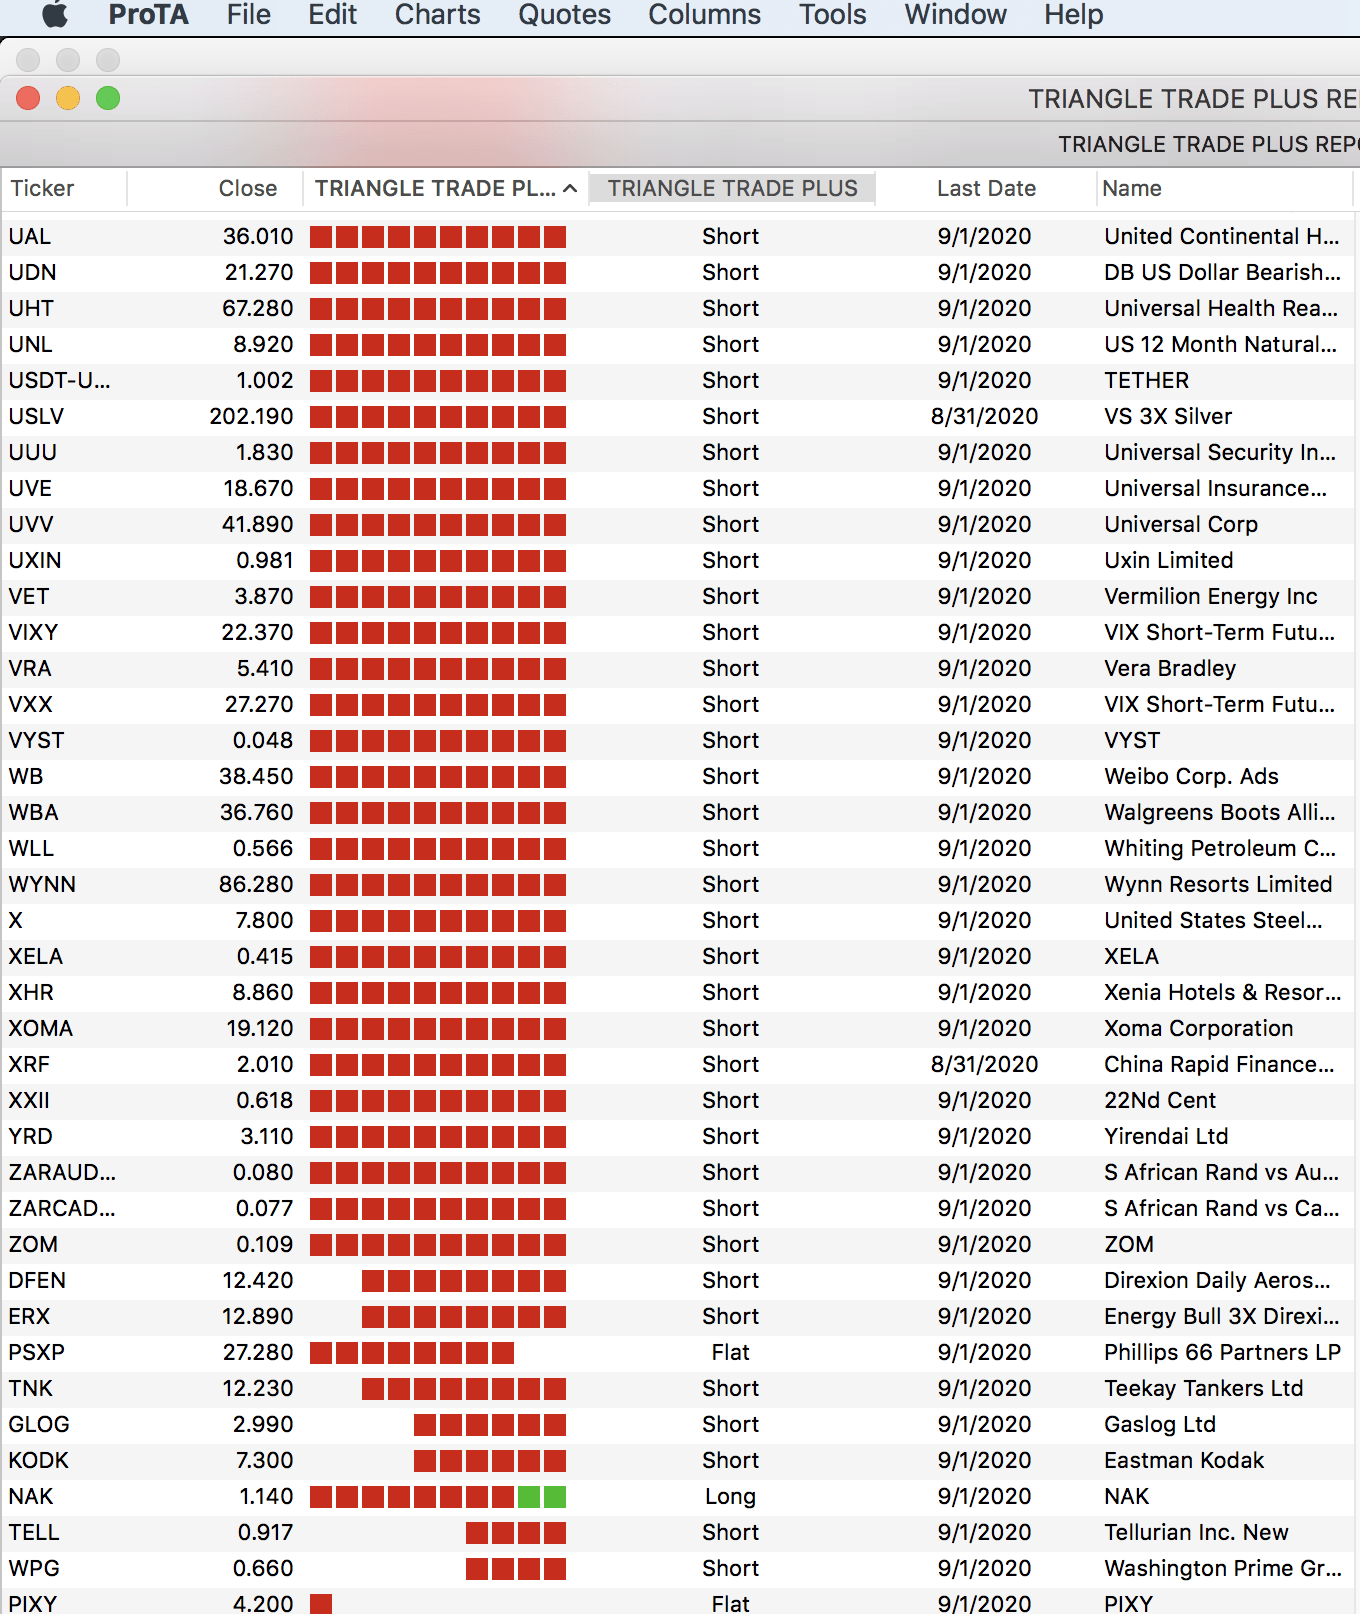Click the UUU ticker cell
This screenshot has width=1360, height=1614.
33,452
